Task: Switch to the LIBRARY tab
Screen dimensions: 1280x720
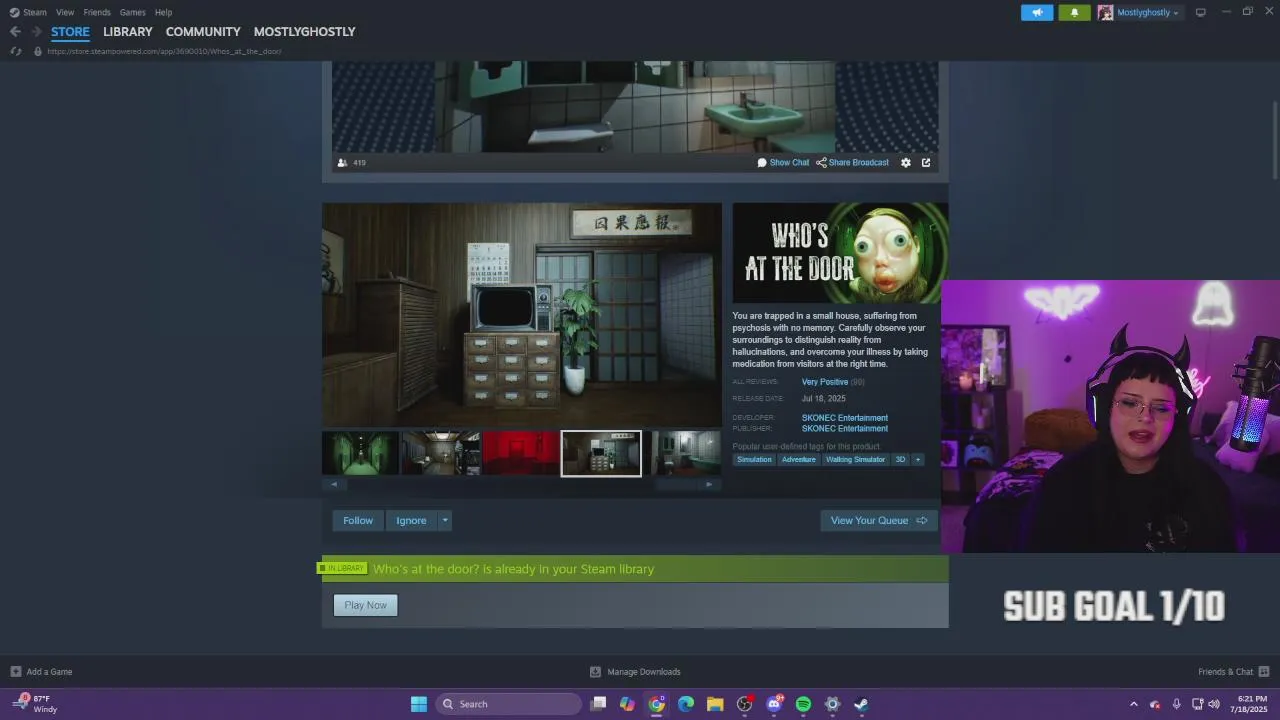Action: [128, 32]
